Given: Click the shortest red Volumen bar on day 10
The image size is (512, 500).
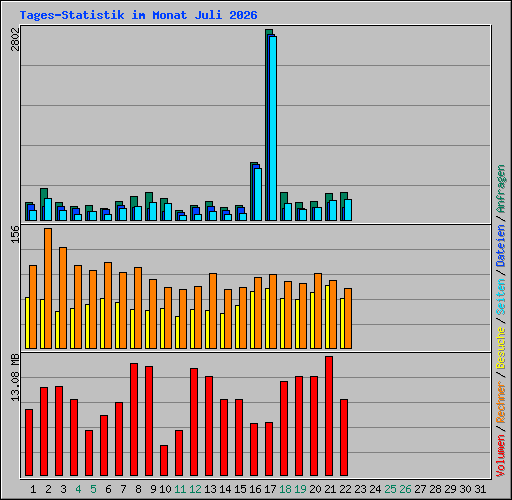Looking at the screenshot, I should click(164, 460).
